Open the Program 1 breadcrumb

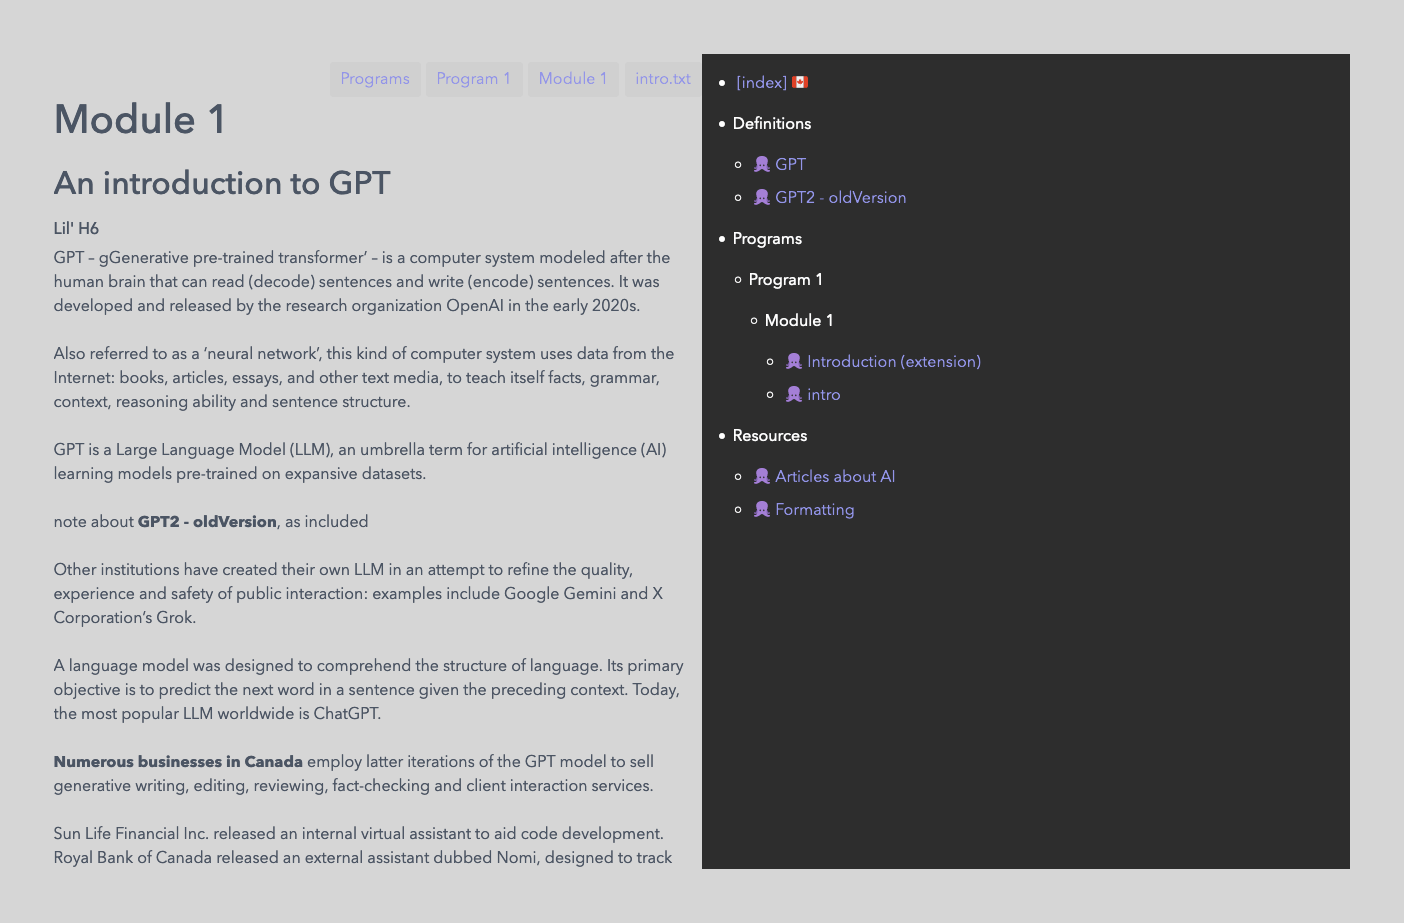(x=473, y=79)
